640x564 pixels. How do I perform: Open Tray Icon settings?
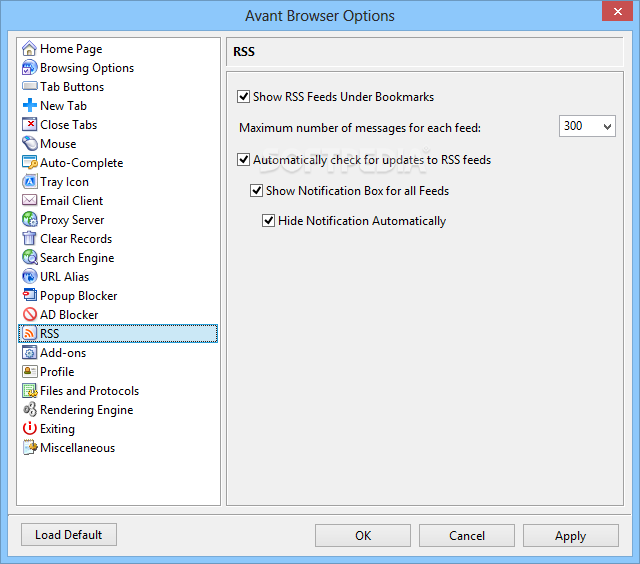pyautogui.click(x=64, y=182)
